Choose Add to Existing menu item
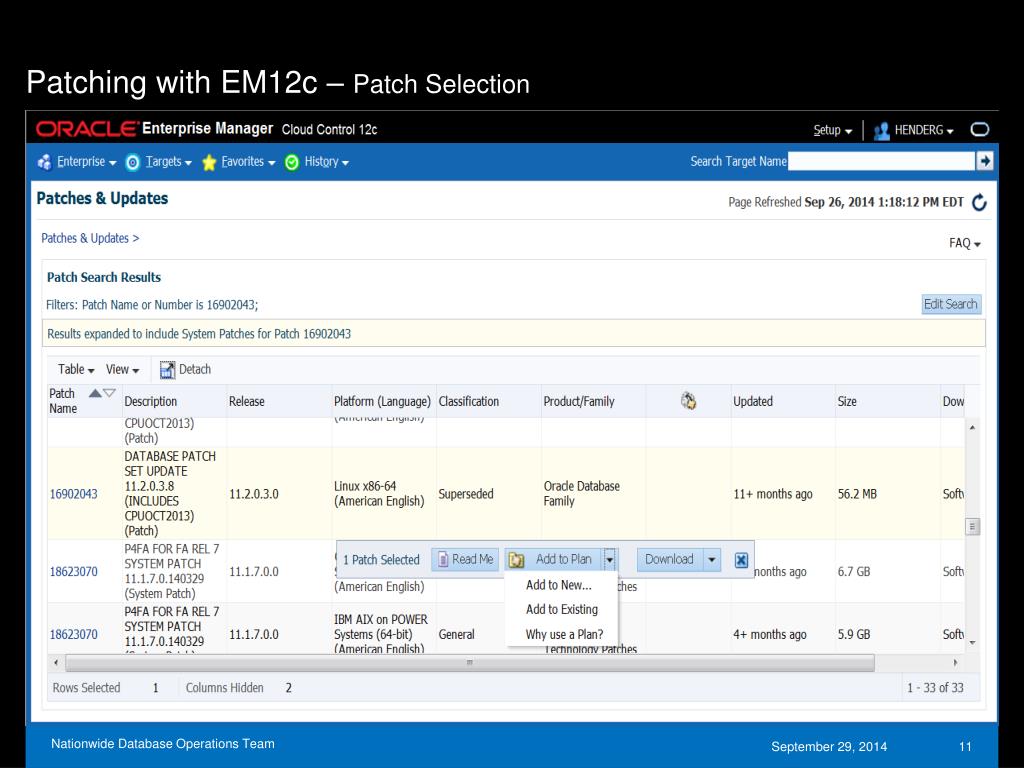This screenshot has width=1024, height=768. click(562, 609)
